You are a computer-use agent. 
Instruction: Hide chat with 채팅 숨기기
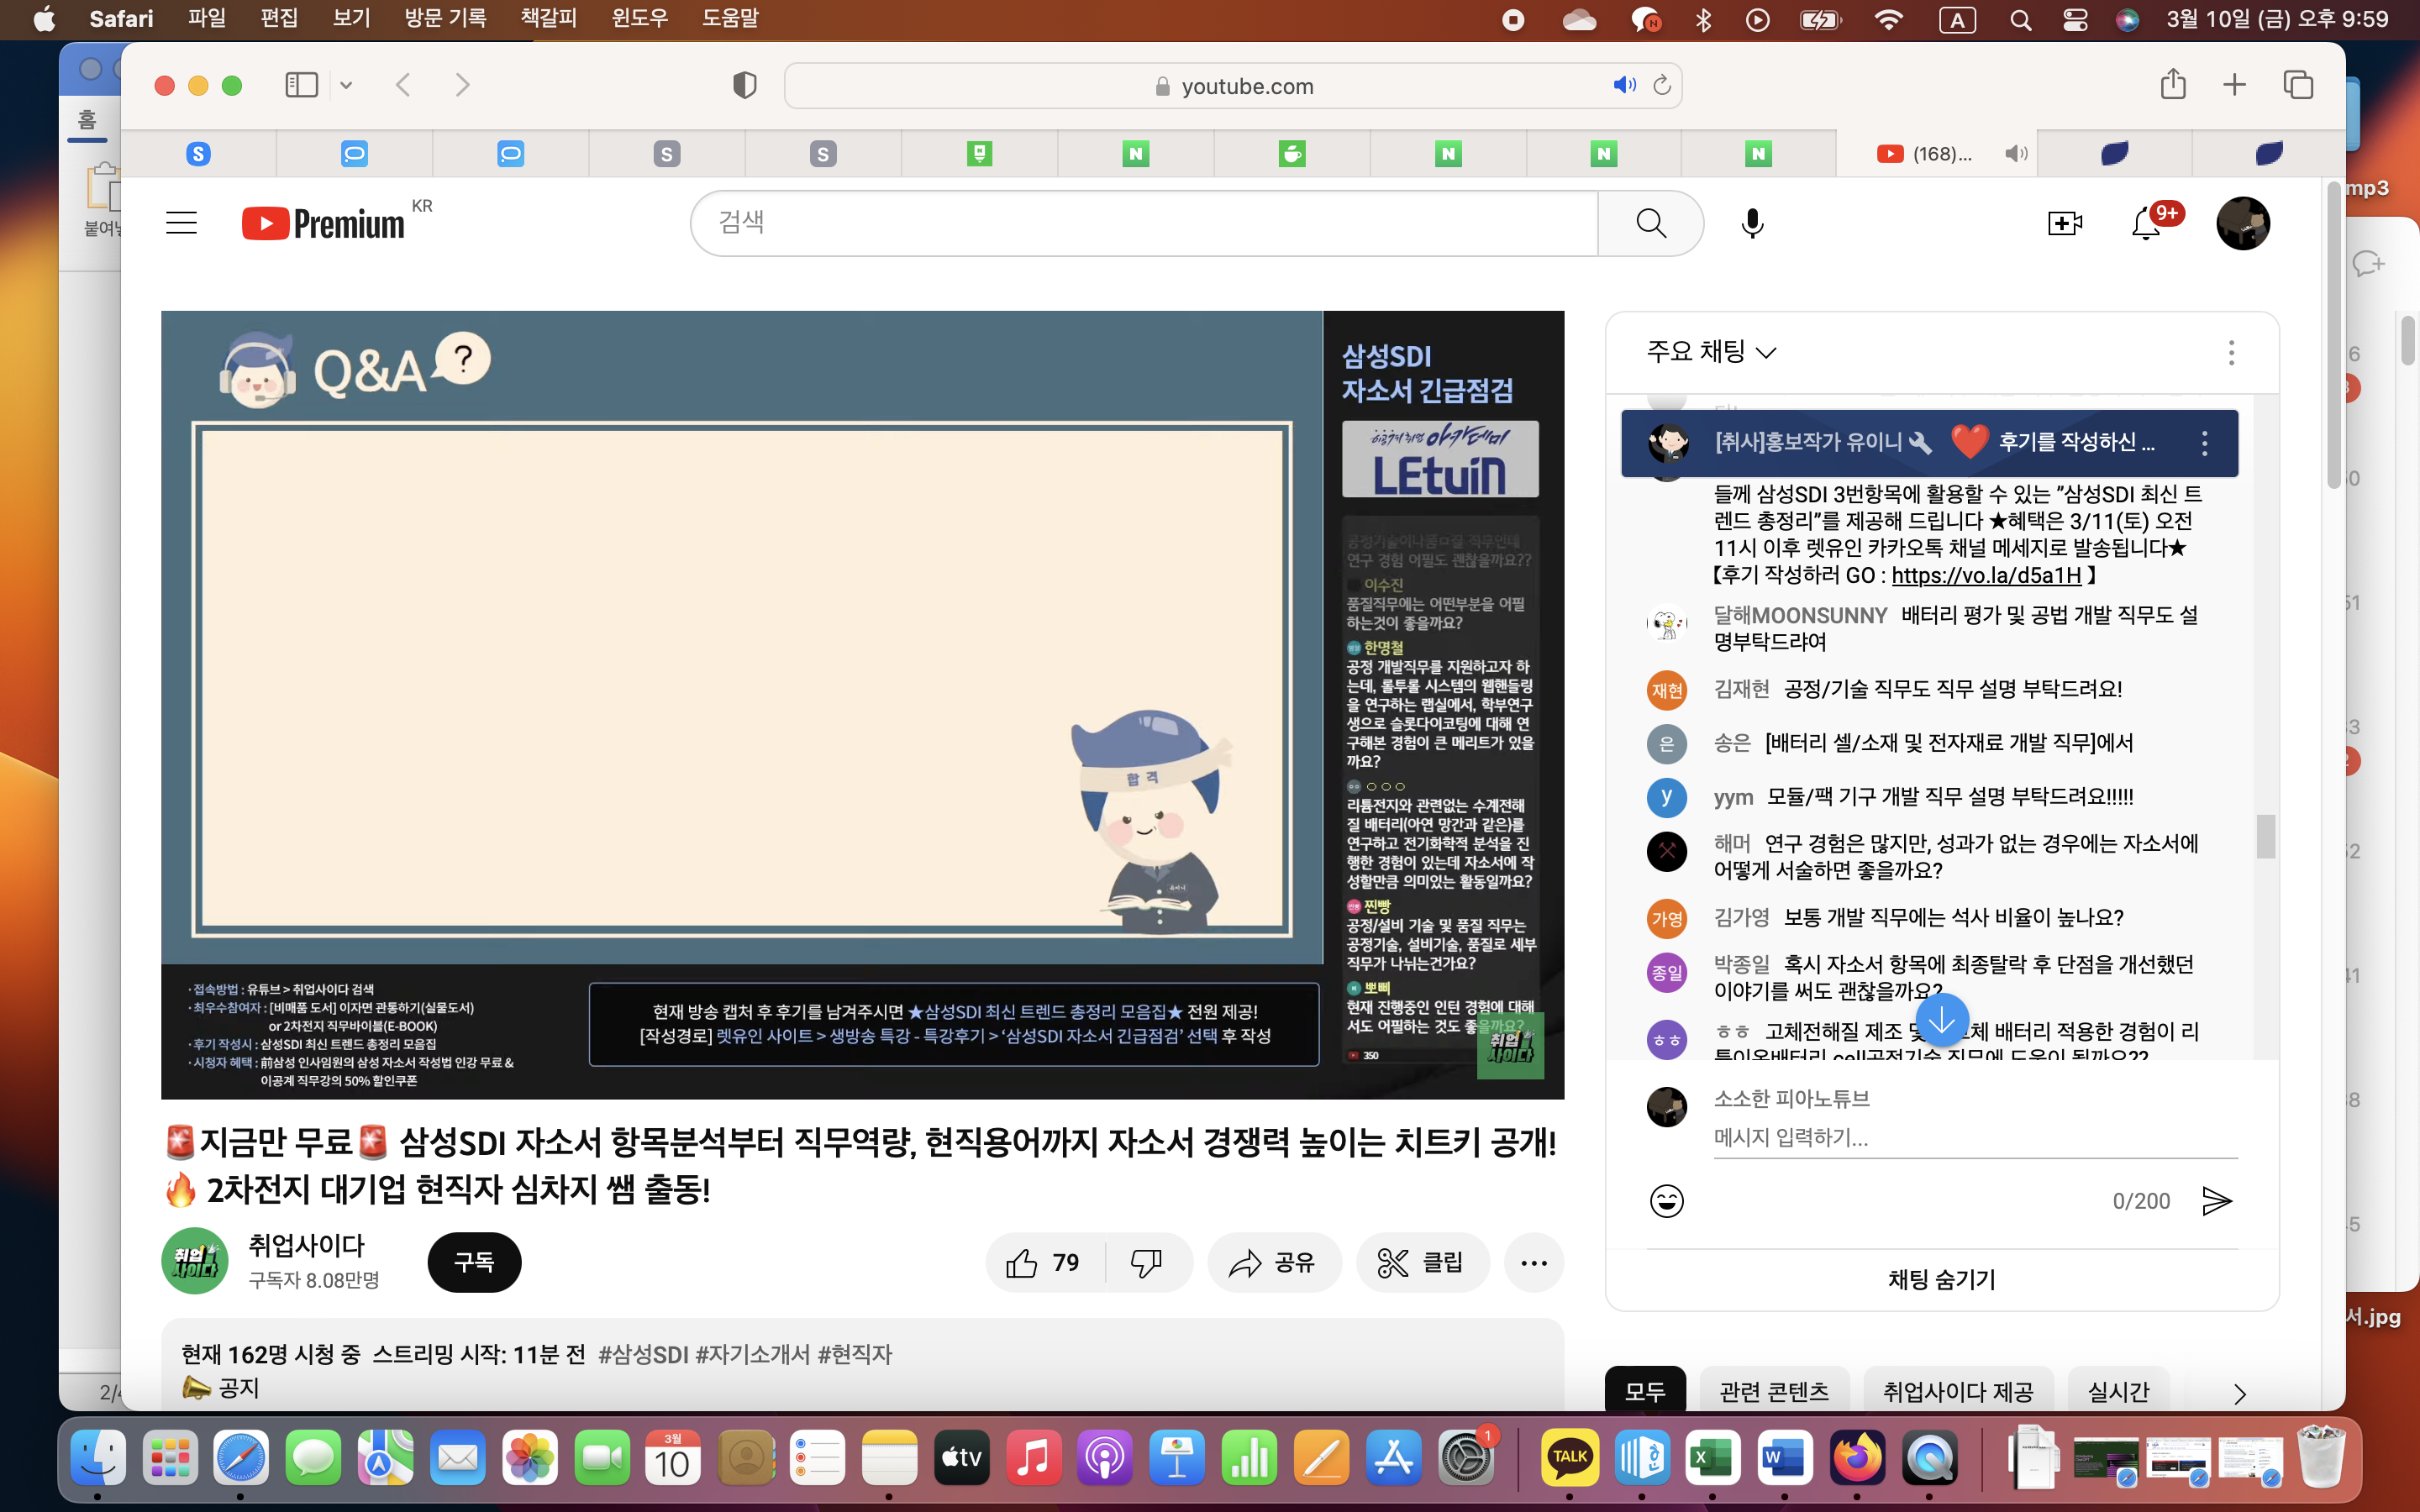(1941, 1280)
